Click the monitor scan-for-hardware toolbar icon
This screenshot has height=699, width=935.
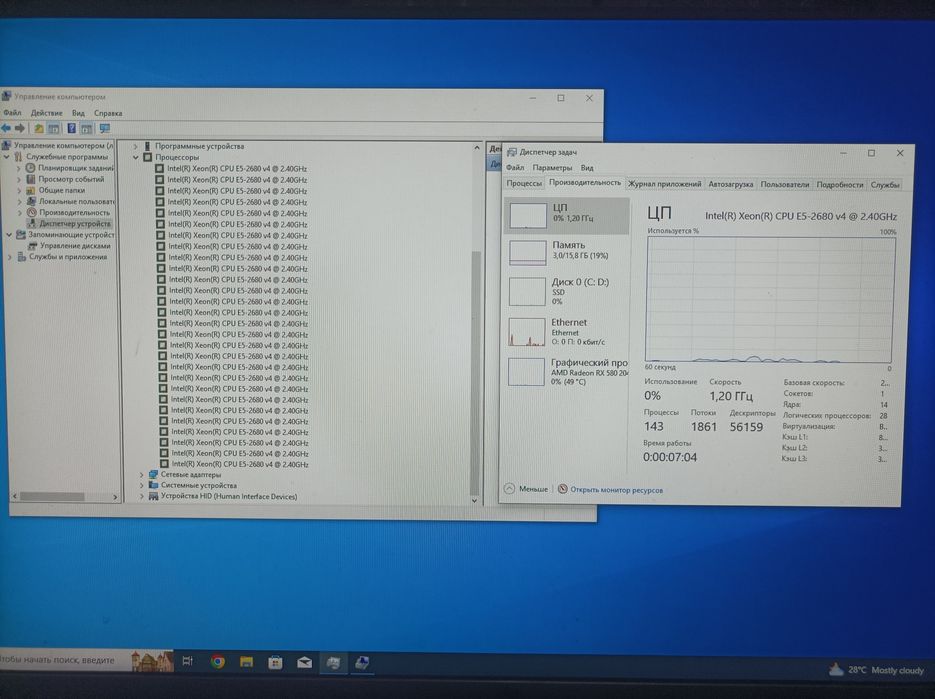105,128
